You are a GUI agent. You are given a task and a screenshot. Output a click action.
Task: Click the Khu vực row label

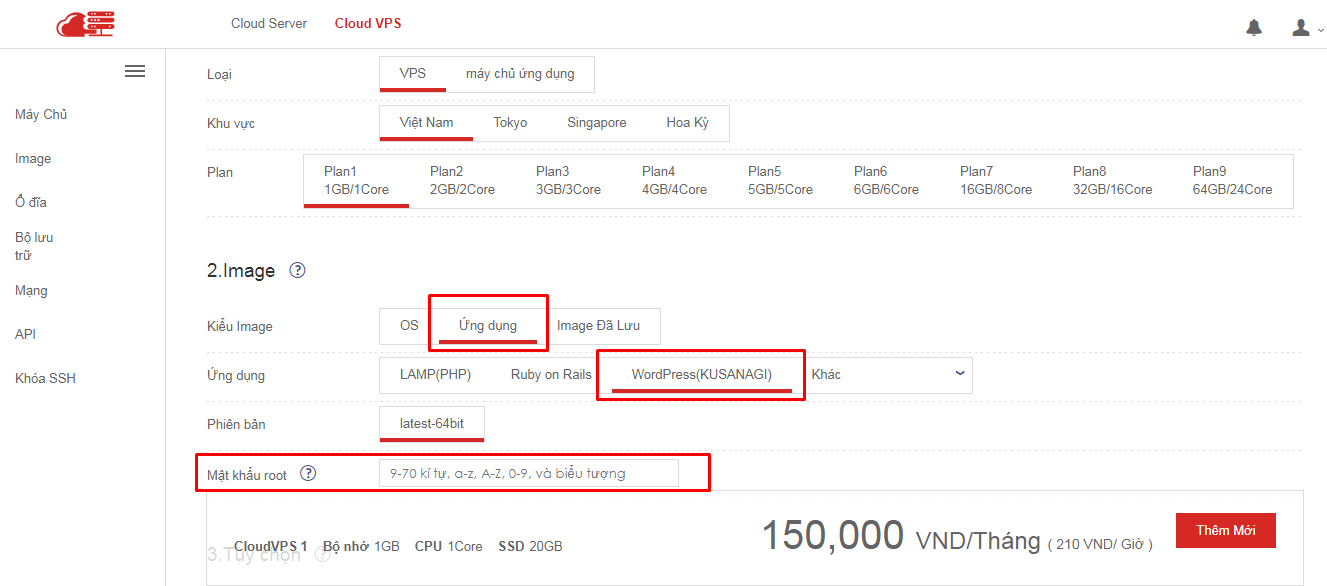pyautogui.click(x=231, y=123)
